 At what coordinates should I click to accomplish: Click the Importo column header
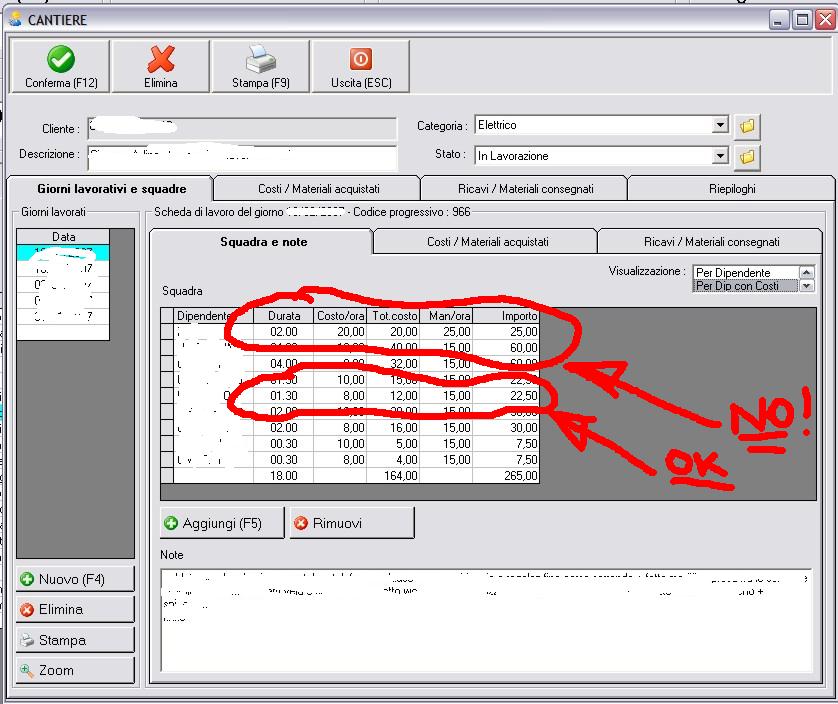pyautogui.click(x=506, y=315)
